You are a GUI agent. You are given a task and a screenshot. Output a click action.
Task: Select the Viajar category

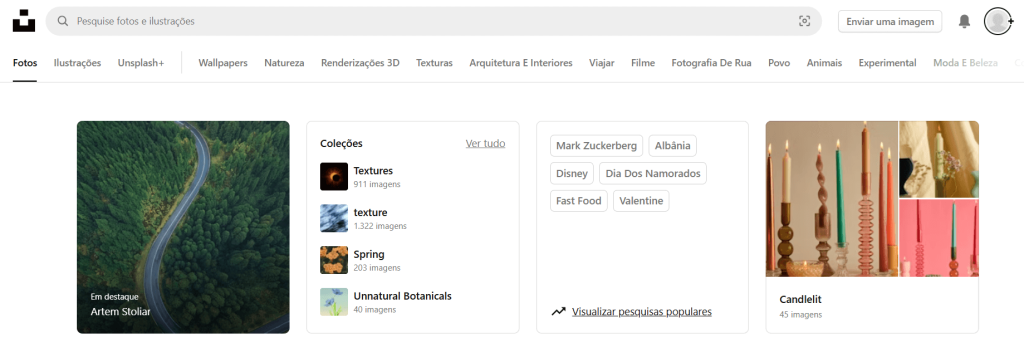[601, 63]
